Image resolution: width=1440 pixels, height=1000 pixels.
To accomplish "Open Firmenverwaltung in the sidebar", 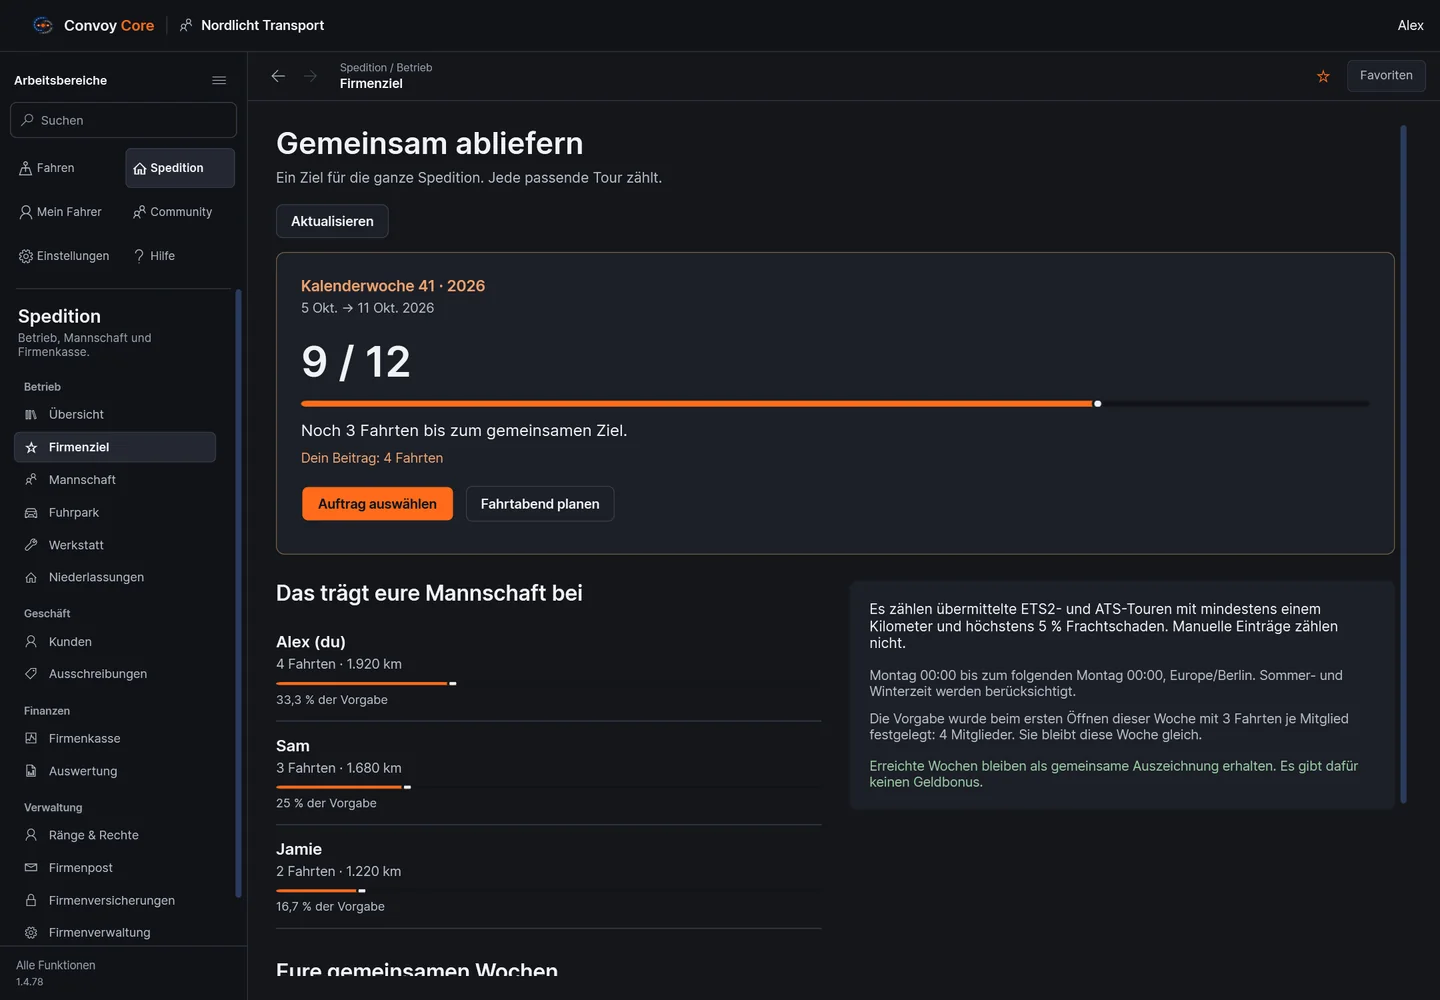I will click(x=115, y=932).
